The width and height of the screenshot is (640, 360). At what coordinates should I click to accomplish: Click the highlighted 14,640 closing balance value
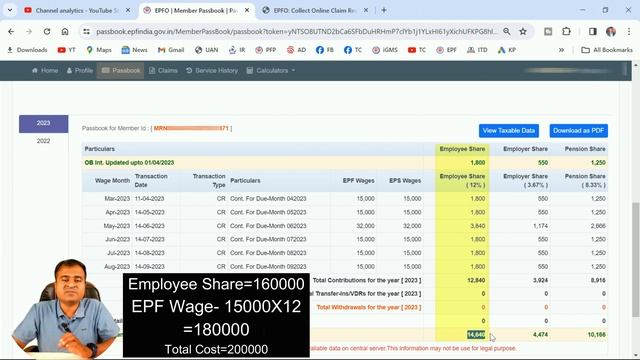point(476,335)
